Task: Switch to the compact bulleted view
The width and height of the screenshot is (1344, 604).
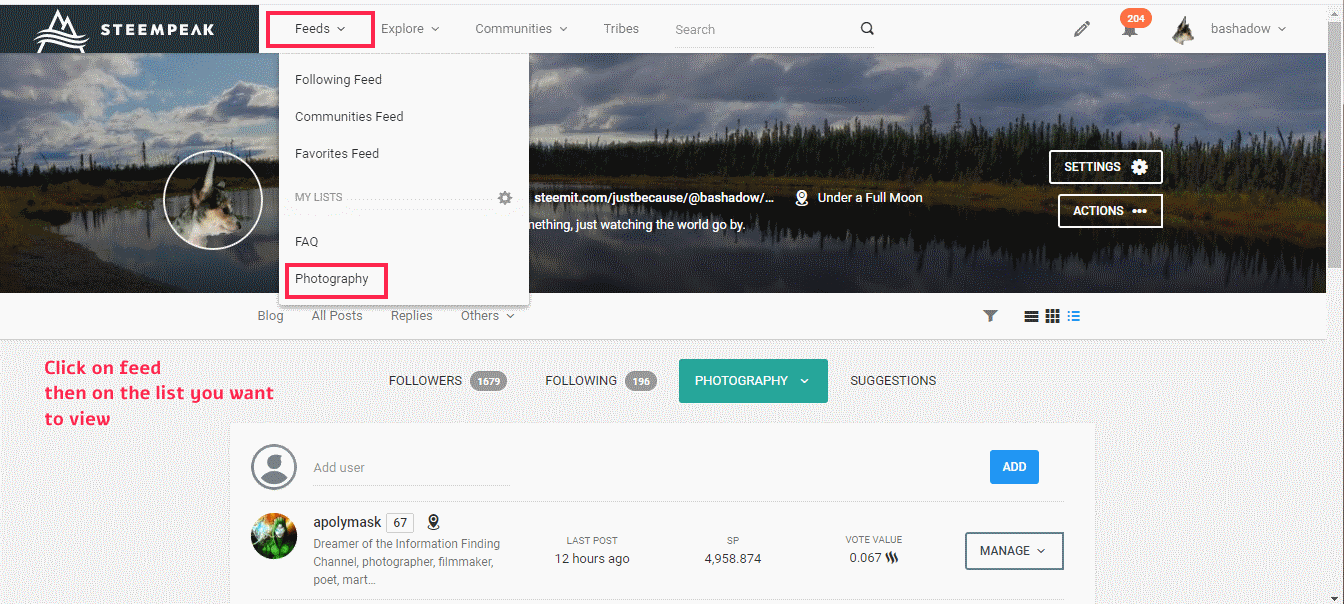Action: tap(1074, 316)
